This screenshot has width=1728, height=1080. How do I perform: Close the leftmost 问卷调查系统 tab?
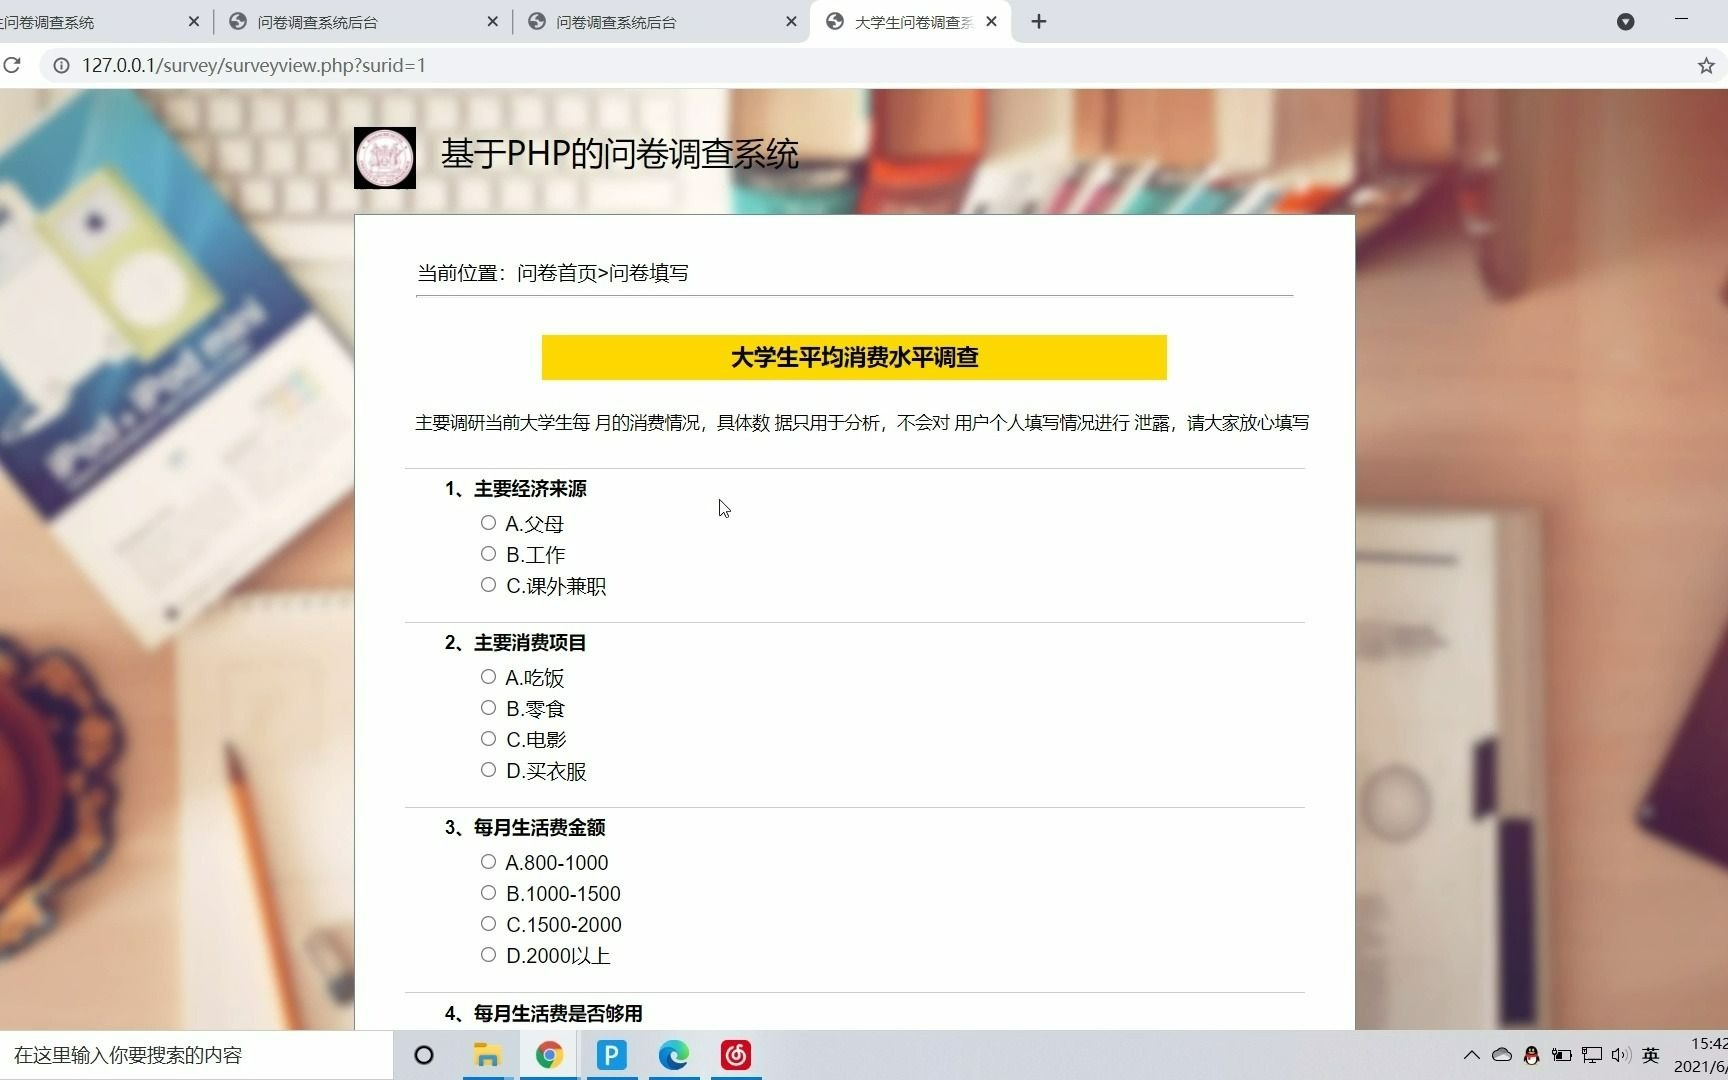[194, 22]
